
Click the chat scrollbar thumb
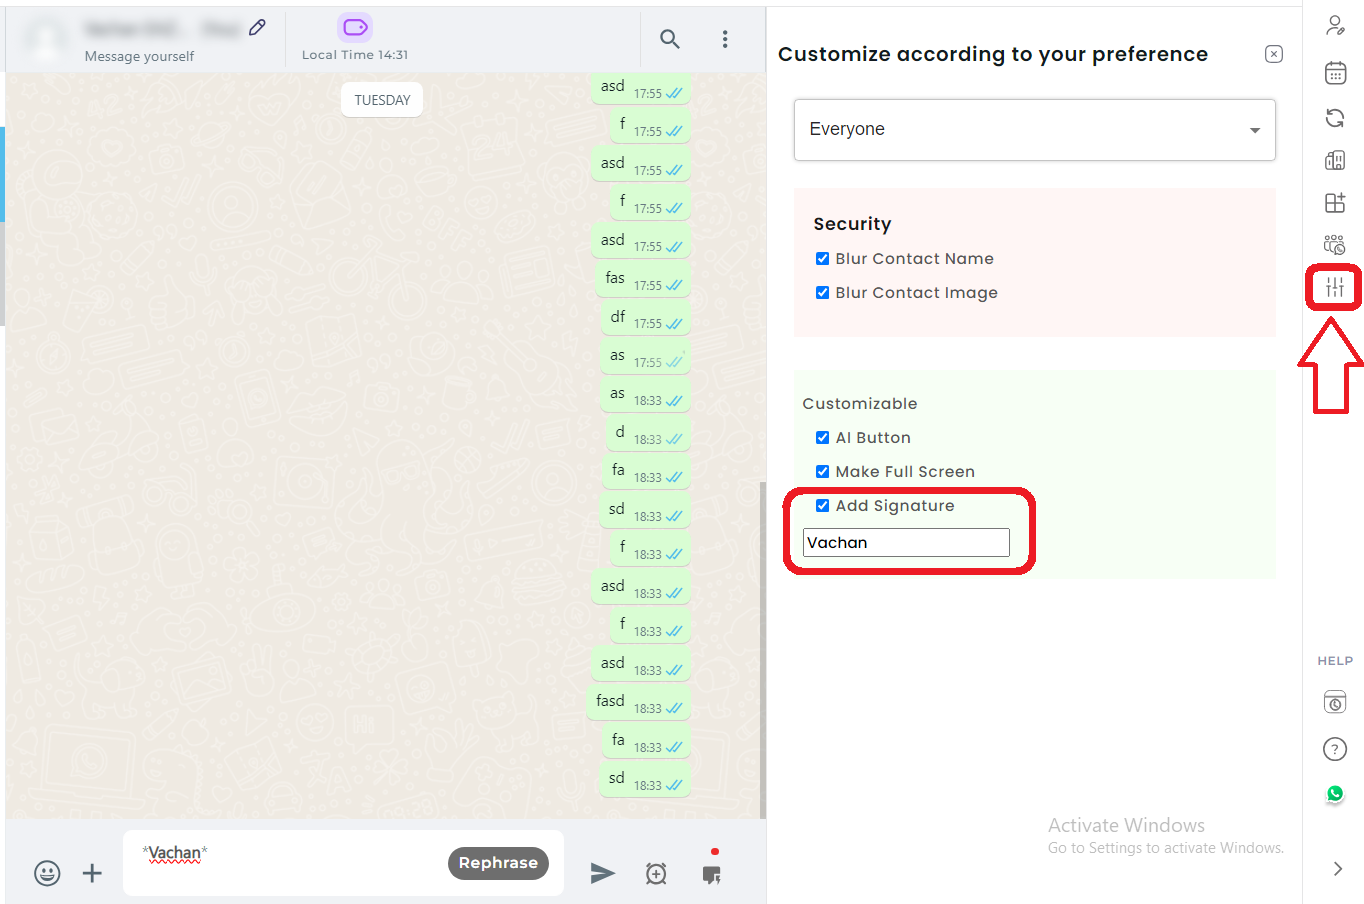coord(763,650)
